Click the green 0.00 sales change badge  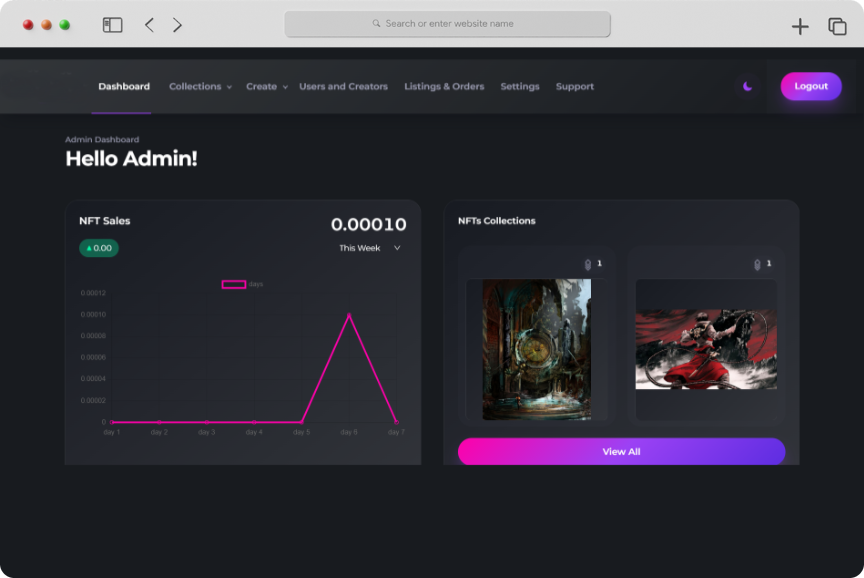[x=99, y=248]
